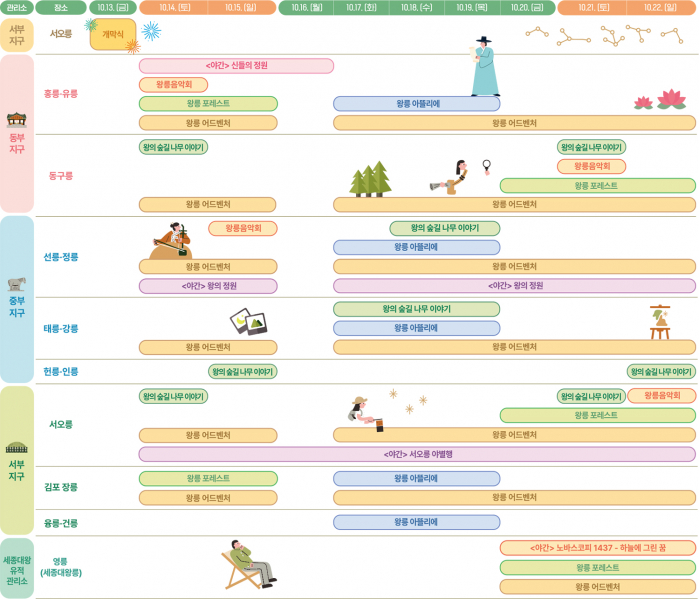Click the scholar in traditional hat figure

click(484, 67)
